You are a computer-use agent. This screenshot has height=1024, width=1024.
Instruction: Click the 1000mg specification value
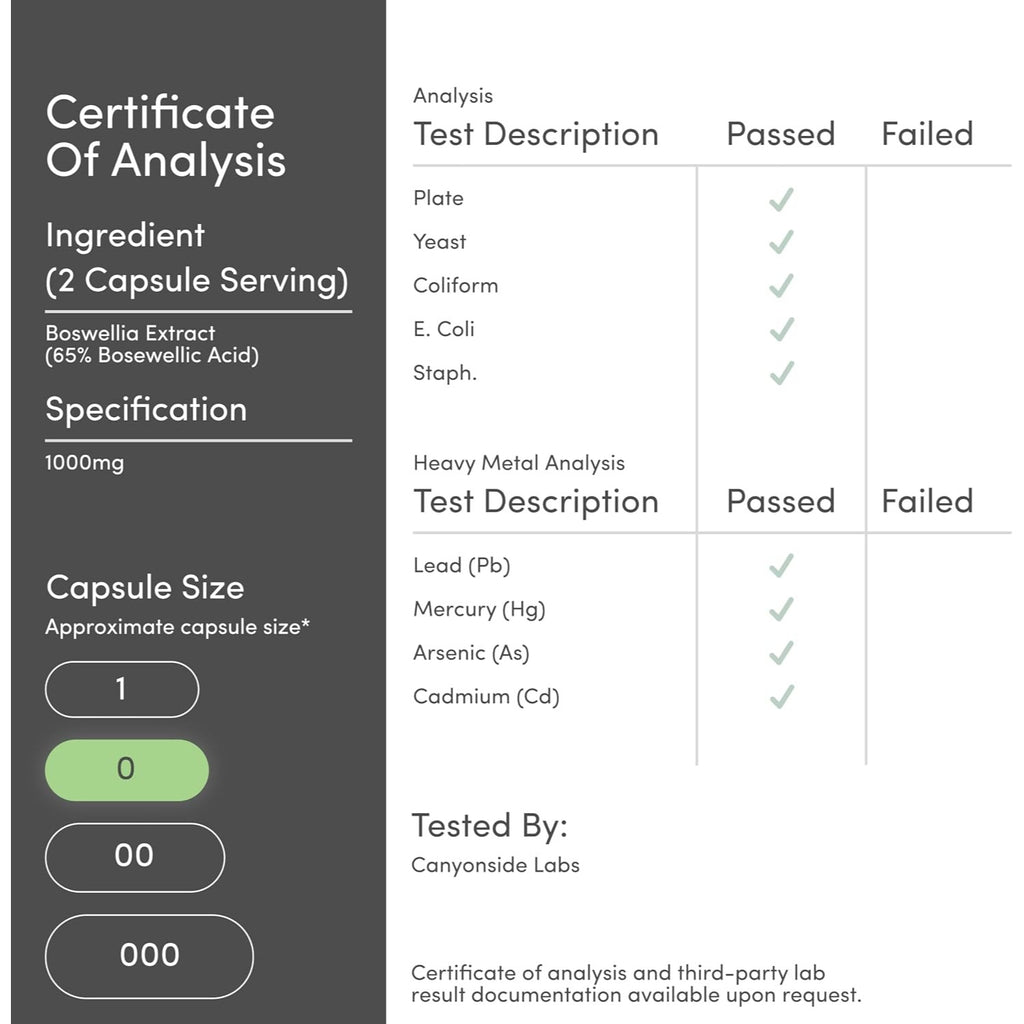[84, 463]
